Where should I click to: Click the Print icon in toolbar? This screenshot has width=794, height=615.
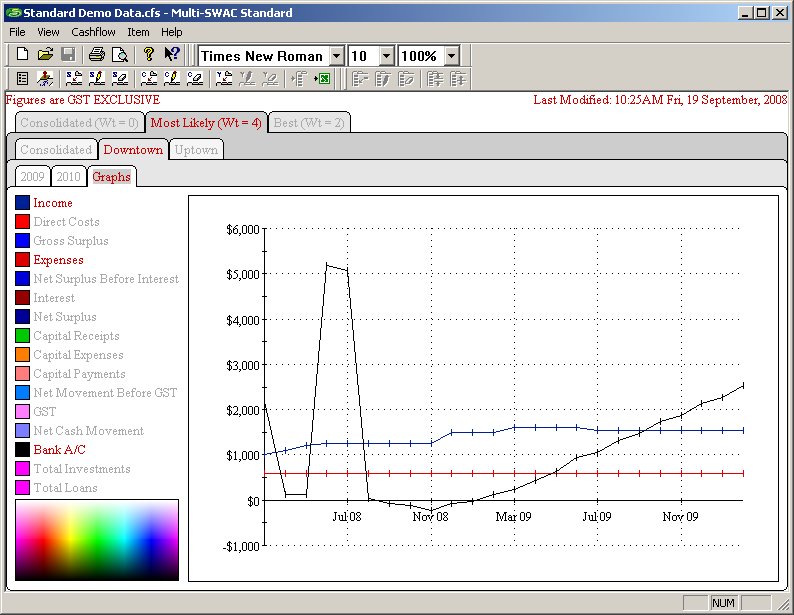coord(96,56)
